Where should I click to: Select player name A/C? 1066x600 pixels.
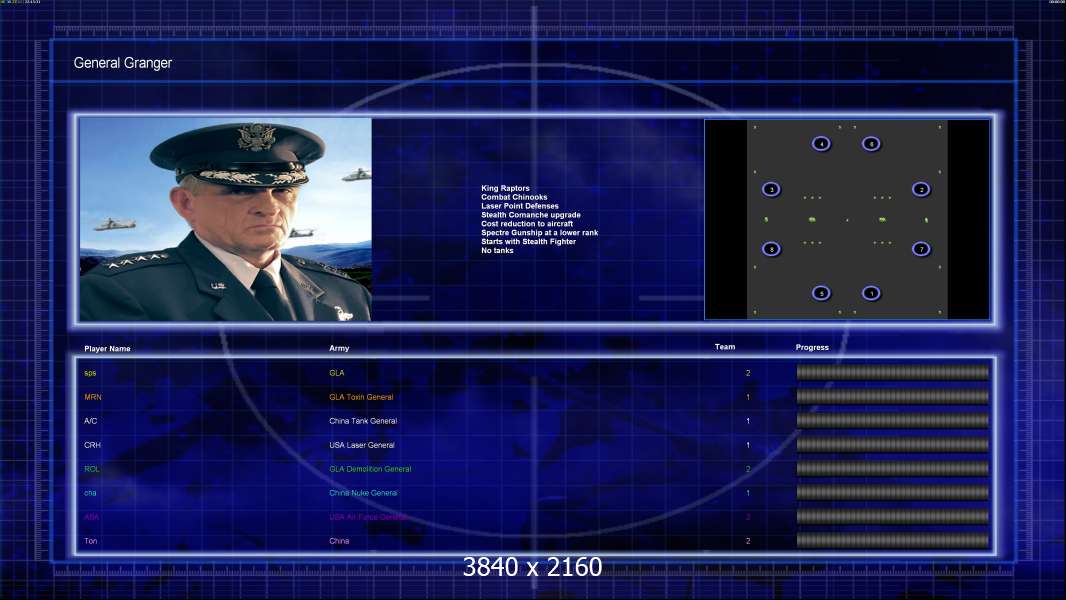(90, 421)
